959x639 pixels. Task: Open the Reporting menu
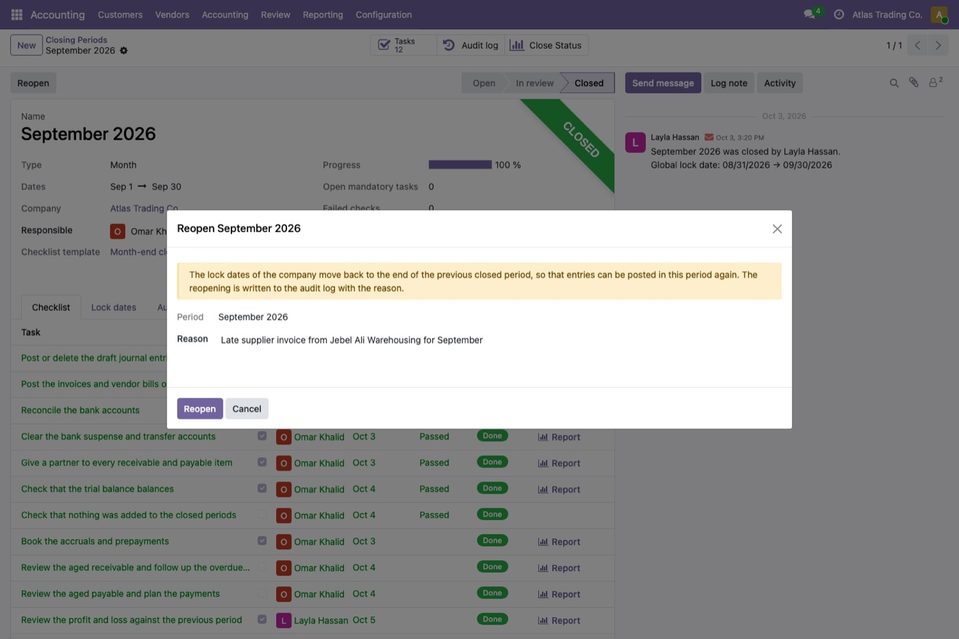click(x=323, y=15)
